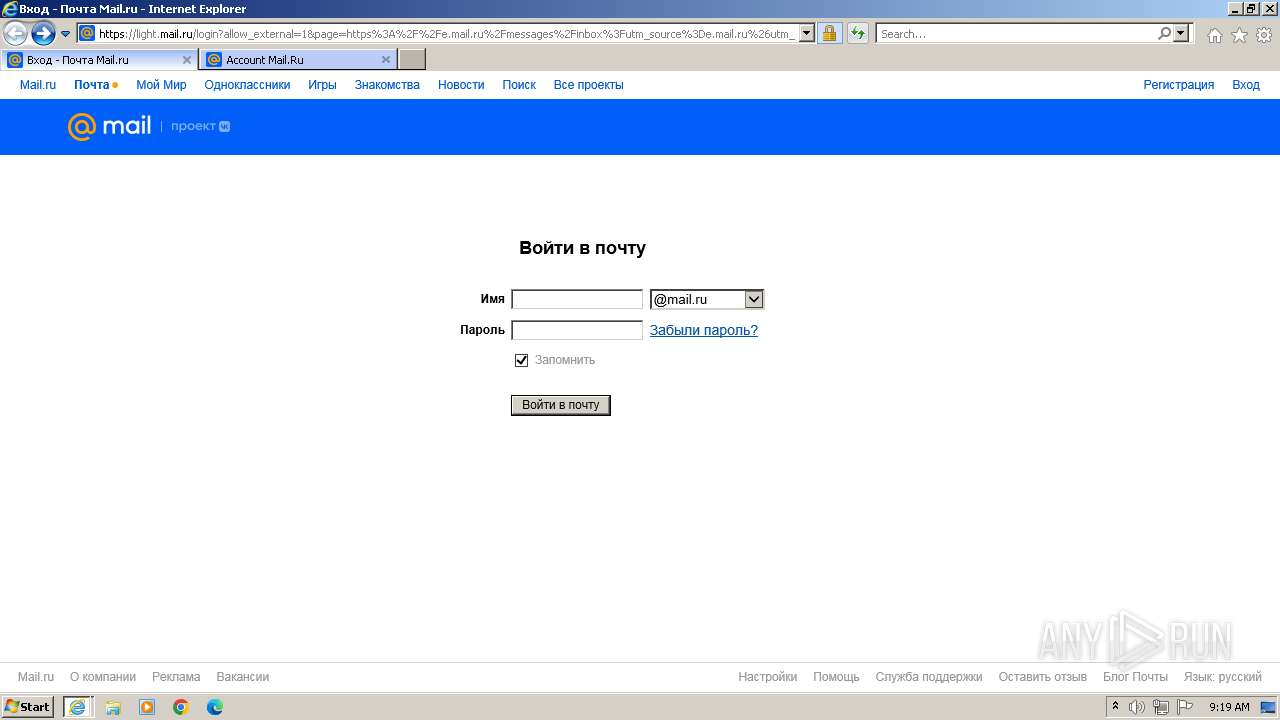Open the File Explorer taskbar icon
1280x720 pixels.
(113, 707)
